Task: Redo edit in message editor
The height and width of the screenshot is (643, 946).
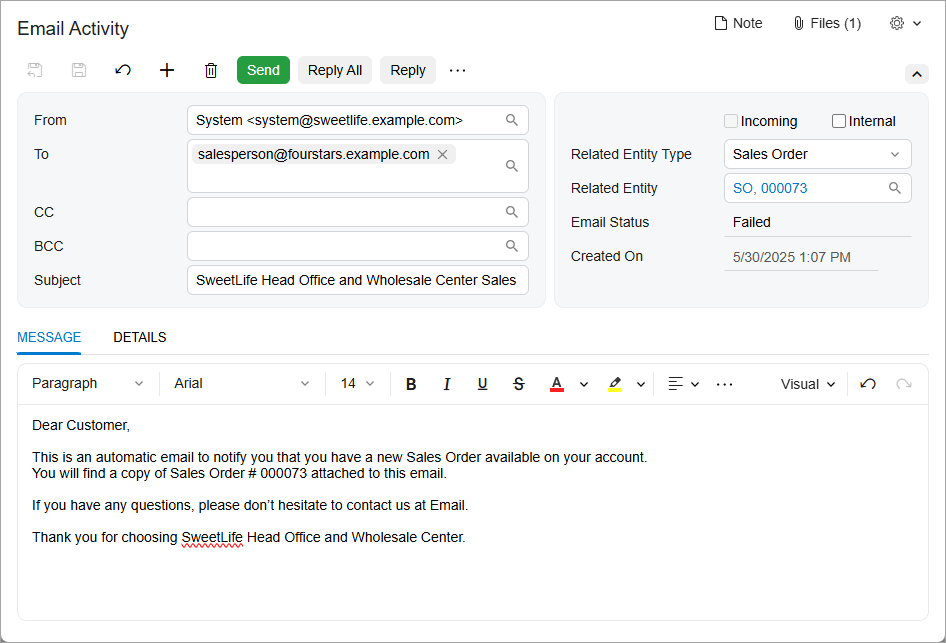Action: (x=904, y=384)
